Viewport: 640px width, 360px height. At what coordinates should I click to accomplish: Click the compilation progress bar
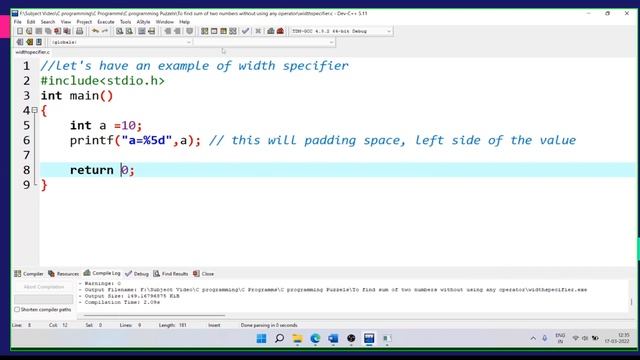pyautogui.click(x=44, y=299)
